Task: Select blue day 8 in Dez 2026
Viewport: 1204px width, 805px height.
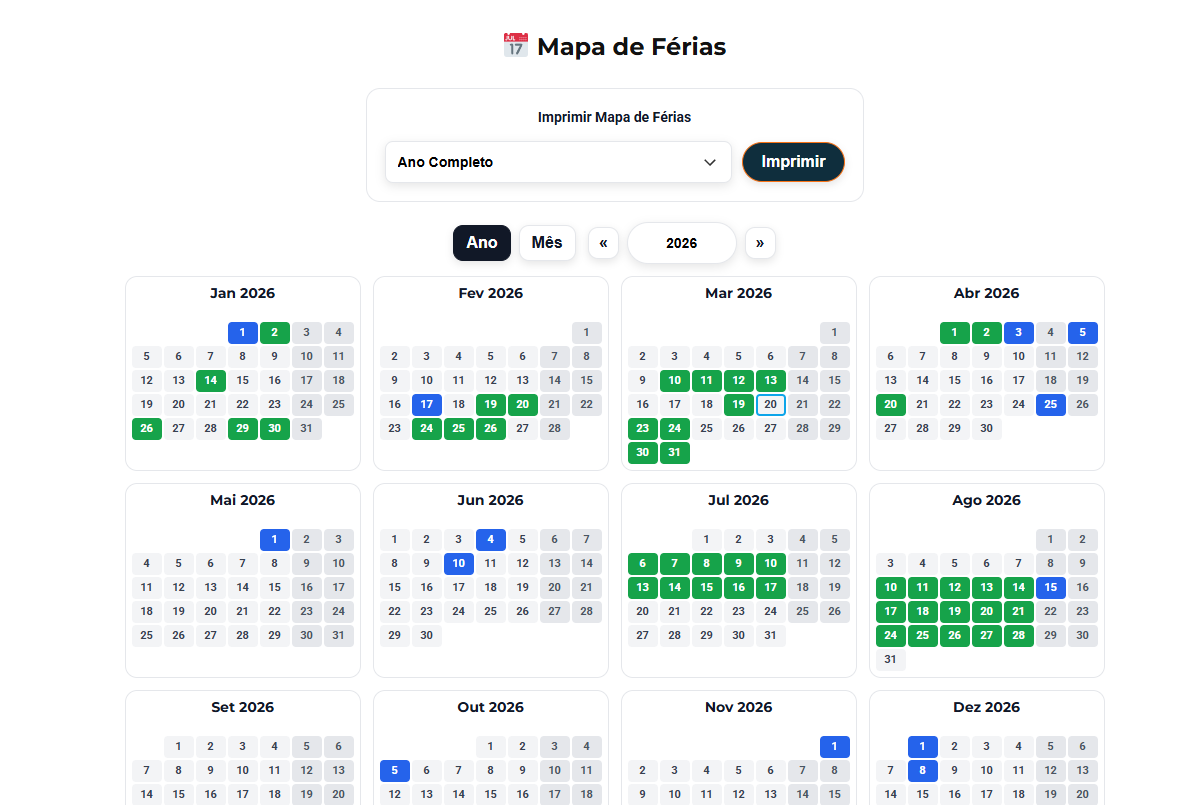Action: tap(923, 771)
